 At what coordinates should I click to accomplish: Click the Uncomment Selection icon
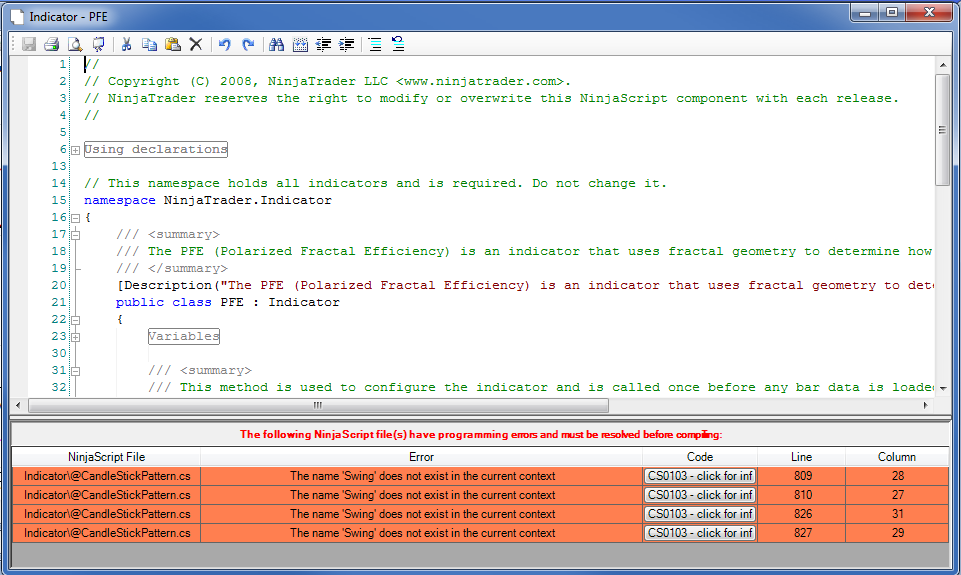click(398, 44)
